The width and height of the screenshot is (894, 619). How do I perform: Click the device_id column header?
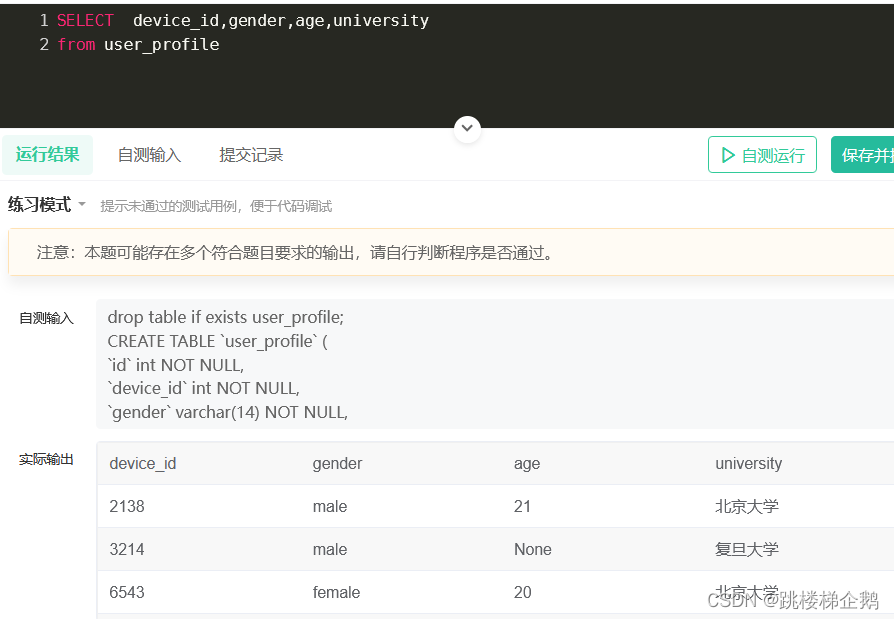click(x=143, y=464)
